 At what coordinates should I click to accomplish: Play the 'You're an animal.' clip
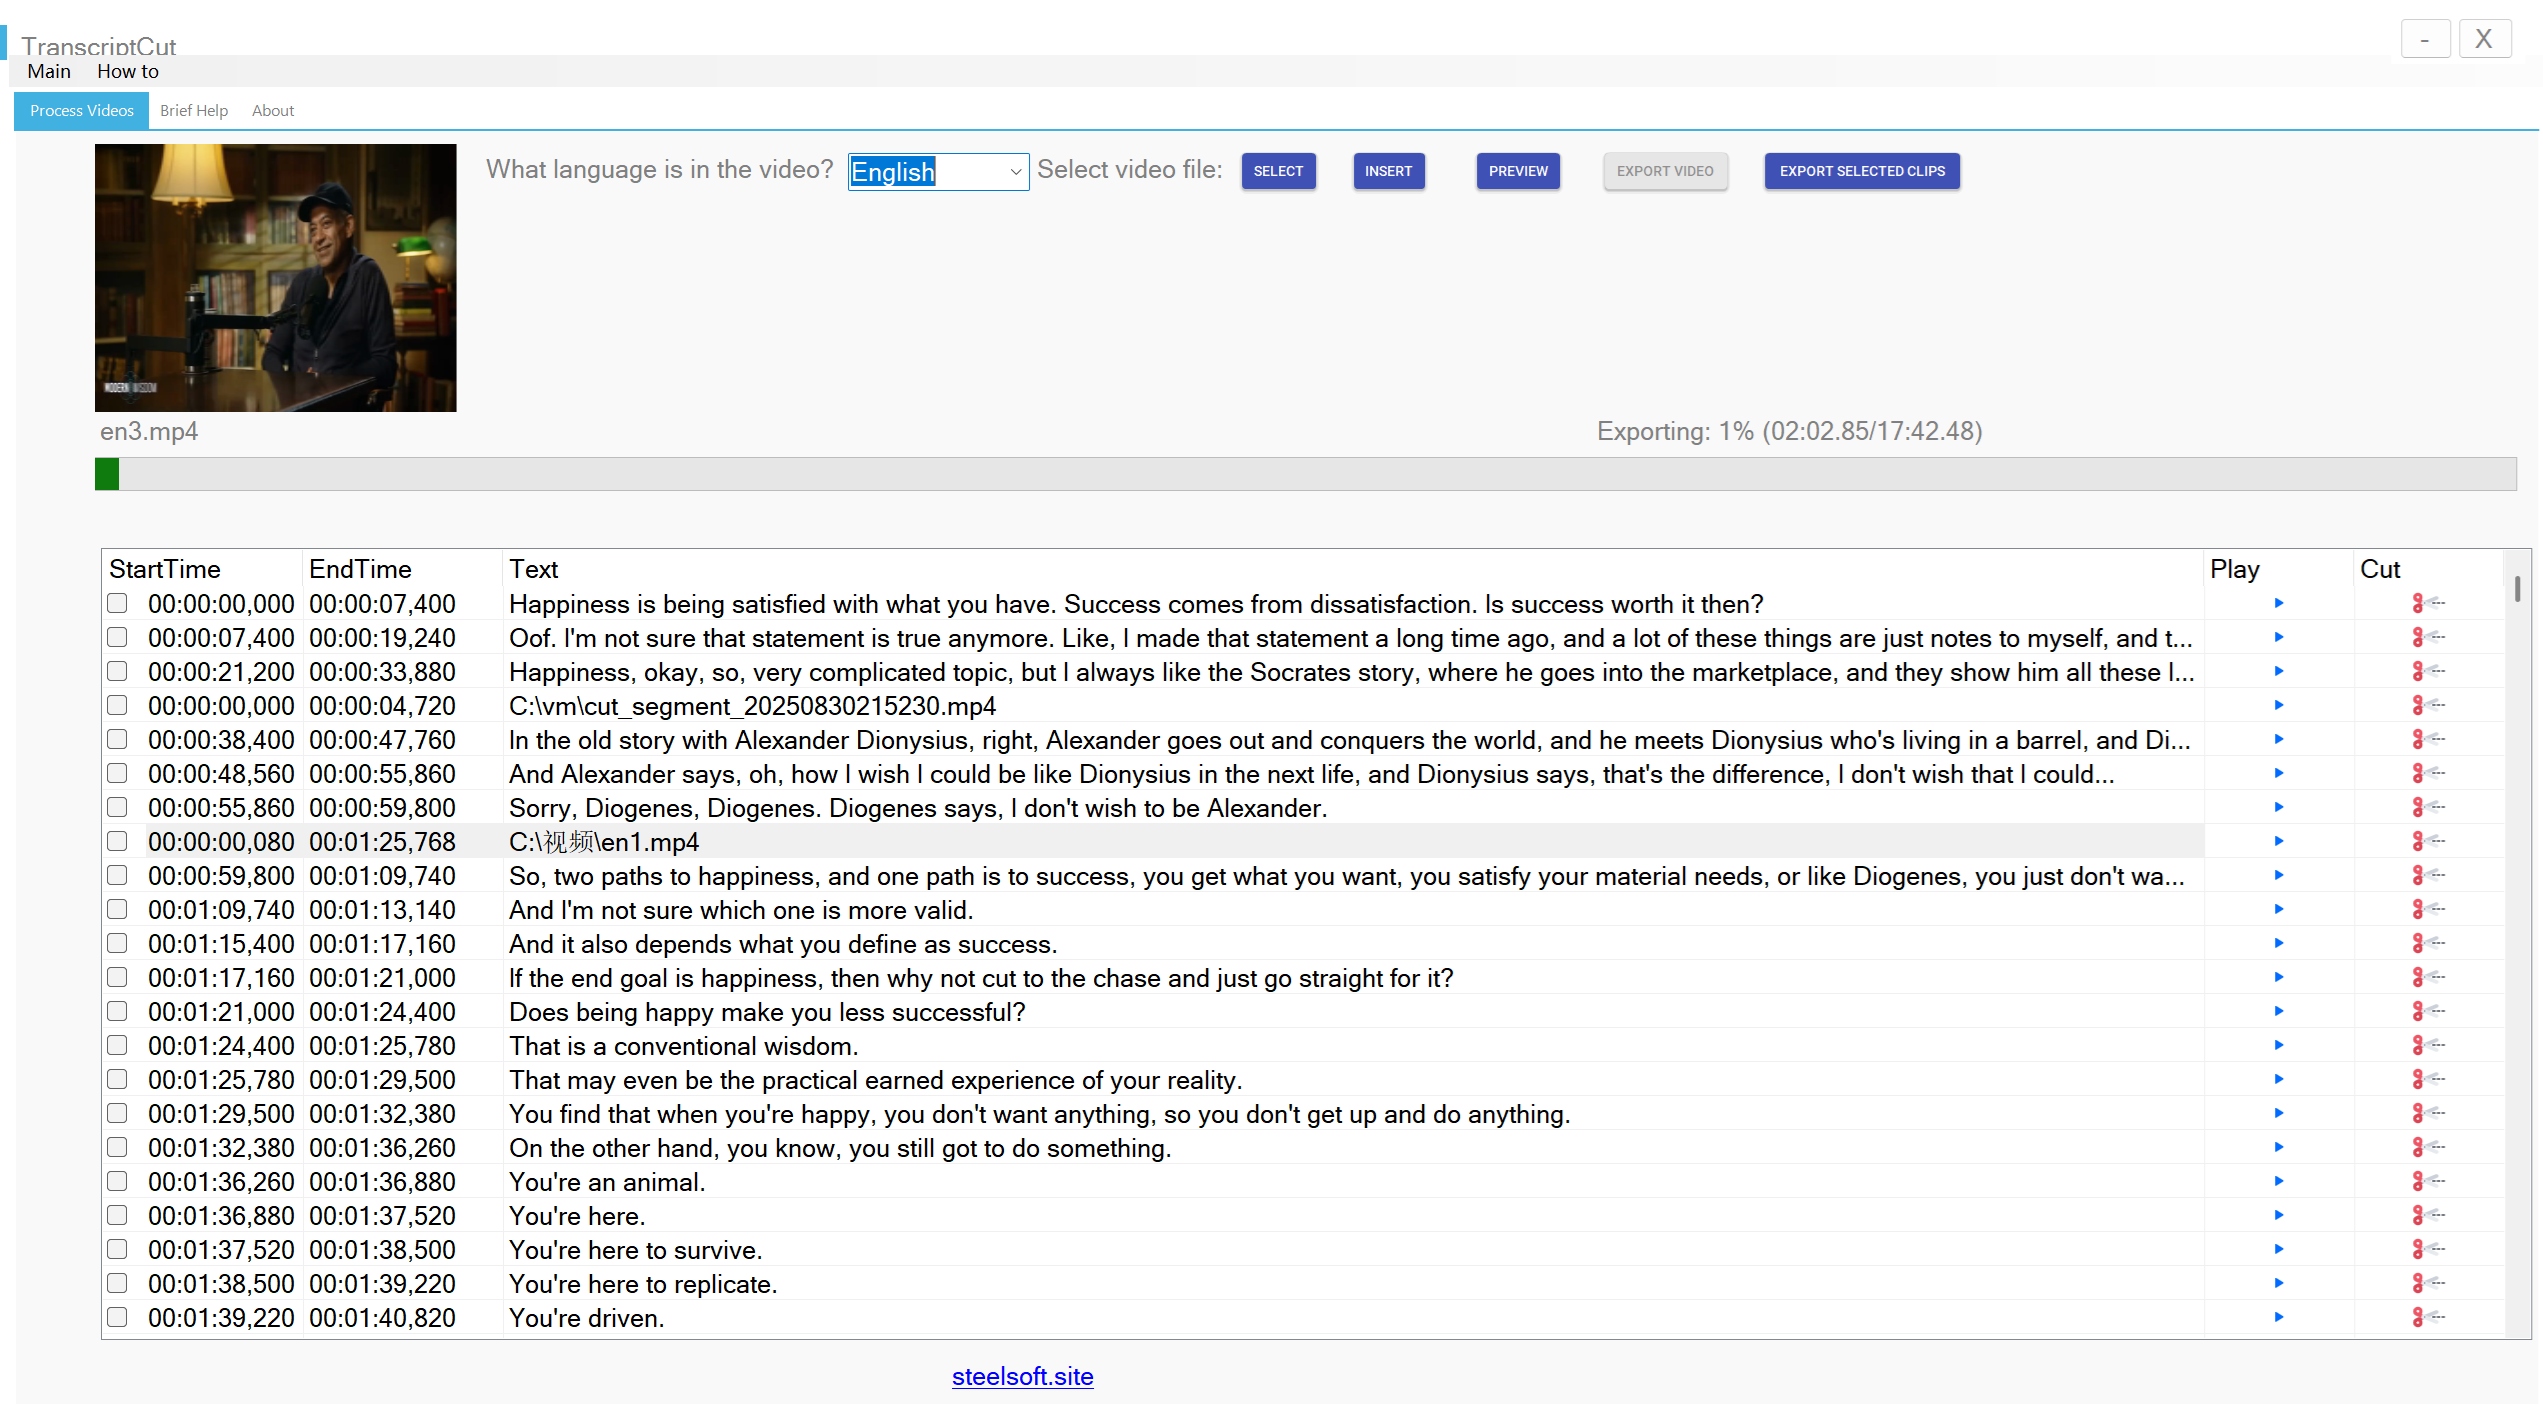[2279, 1181]
